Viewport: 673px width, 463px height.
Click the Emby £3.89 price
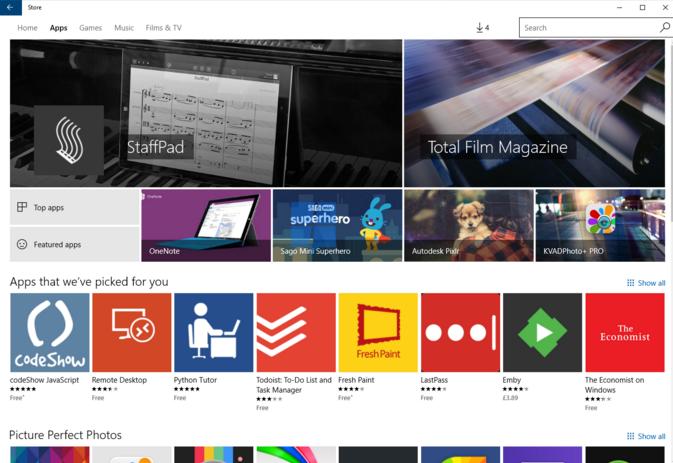pyautogui.click(x=510, y=398)
